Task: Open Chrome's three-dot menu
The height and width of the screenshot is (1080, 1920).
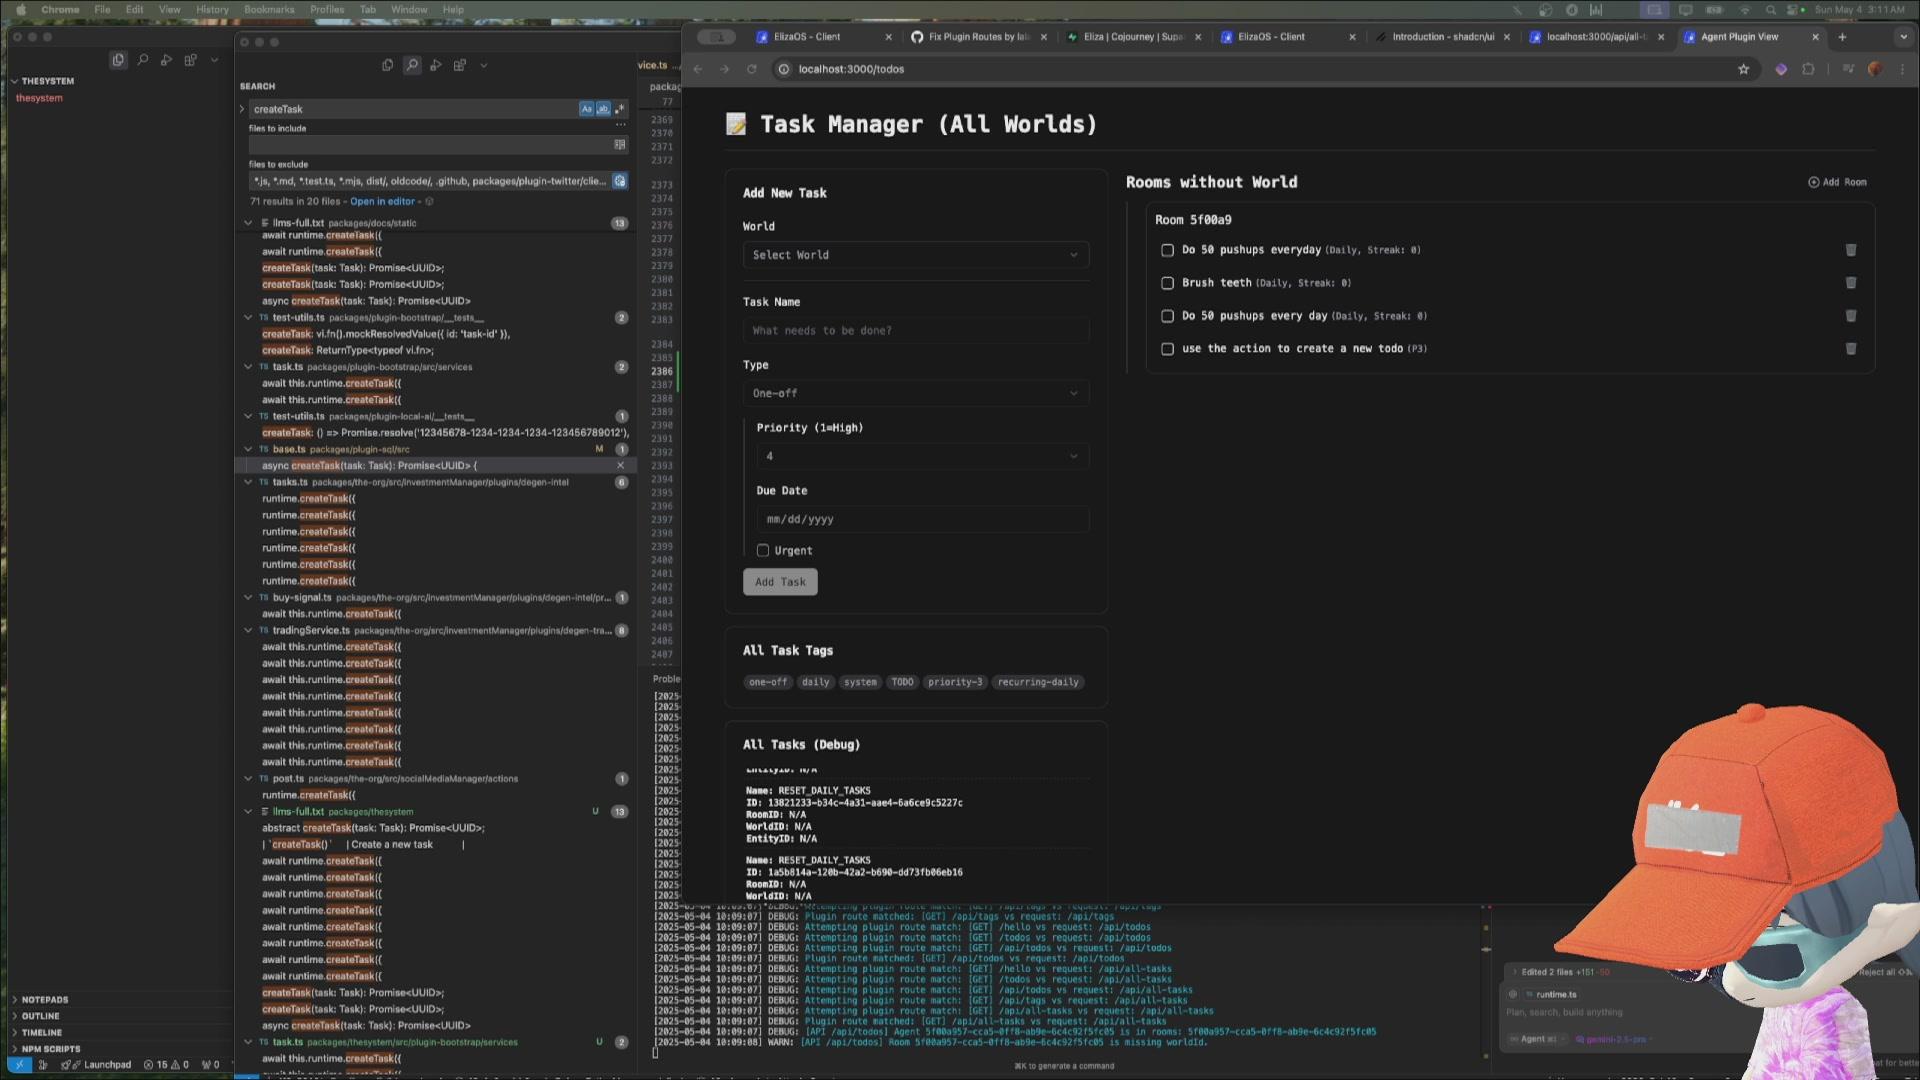Action: coord(1903,69)
